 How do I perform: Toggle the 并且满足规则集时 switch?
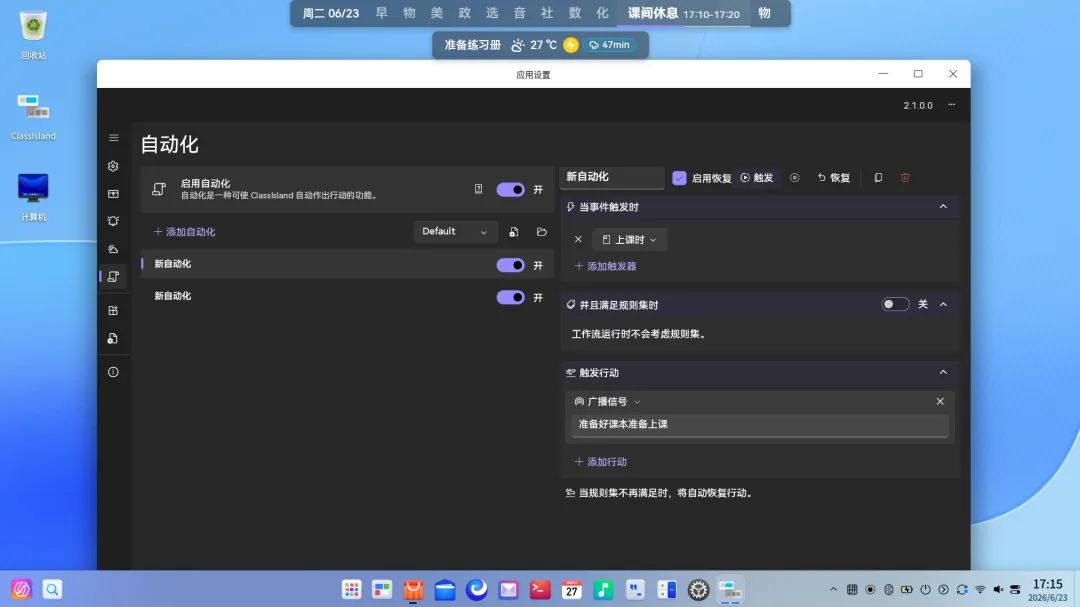(x=895, y=304)
